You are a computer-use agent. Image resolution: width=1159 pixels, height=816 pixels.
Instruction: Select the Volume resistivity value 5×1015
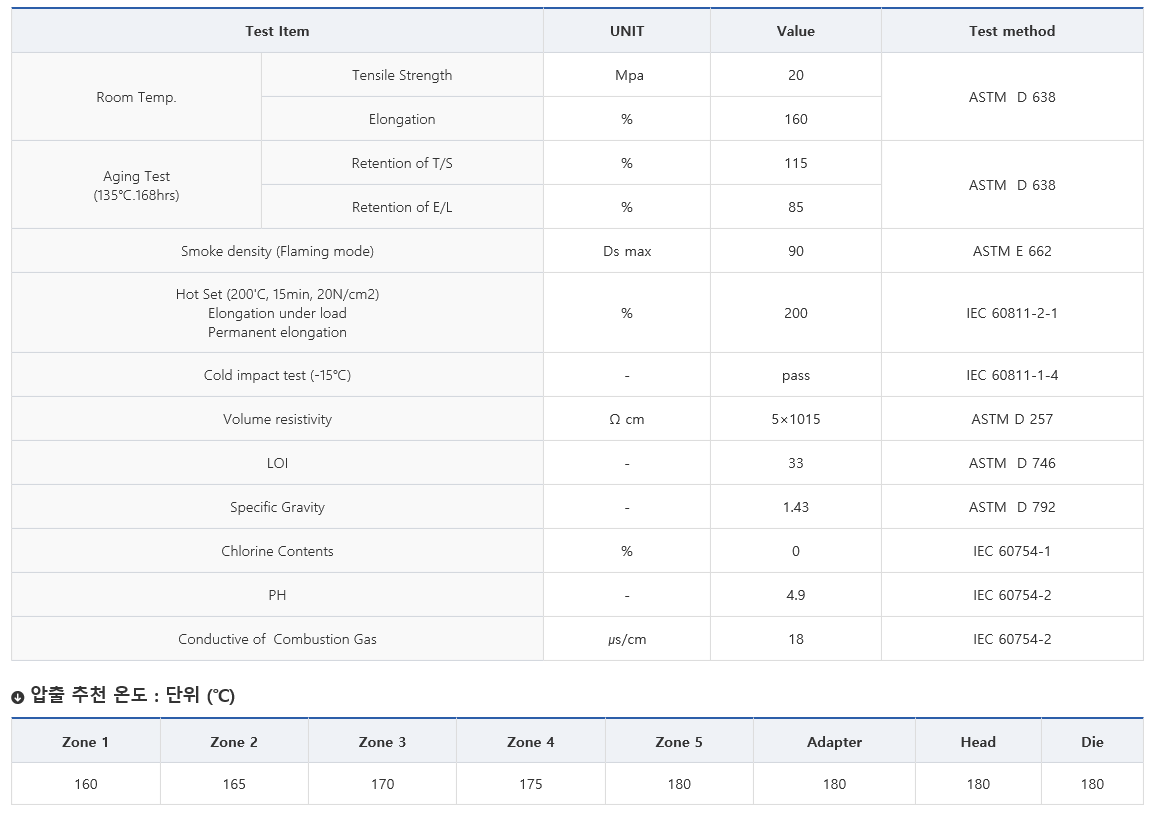795,419
